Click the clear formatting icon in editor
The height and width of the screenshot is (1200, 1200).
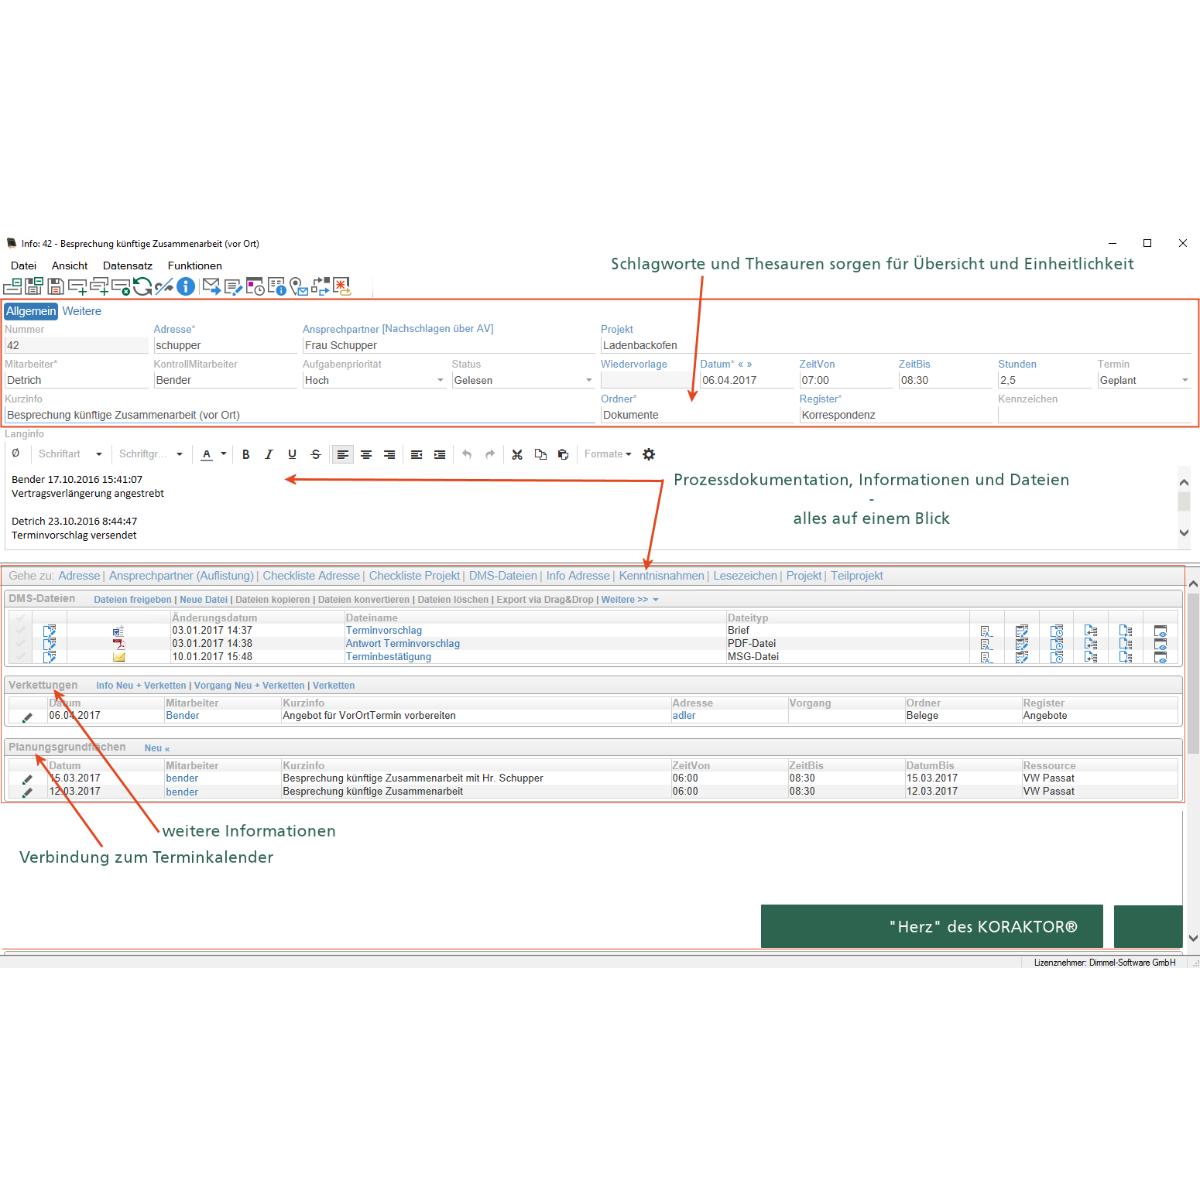(x=15, y=454)
